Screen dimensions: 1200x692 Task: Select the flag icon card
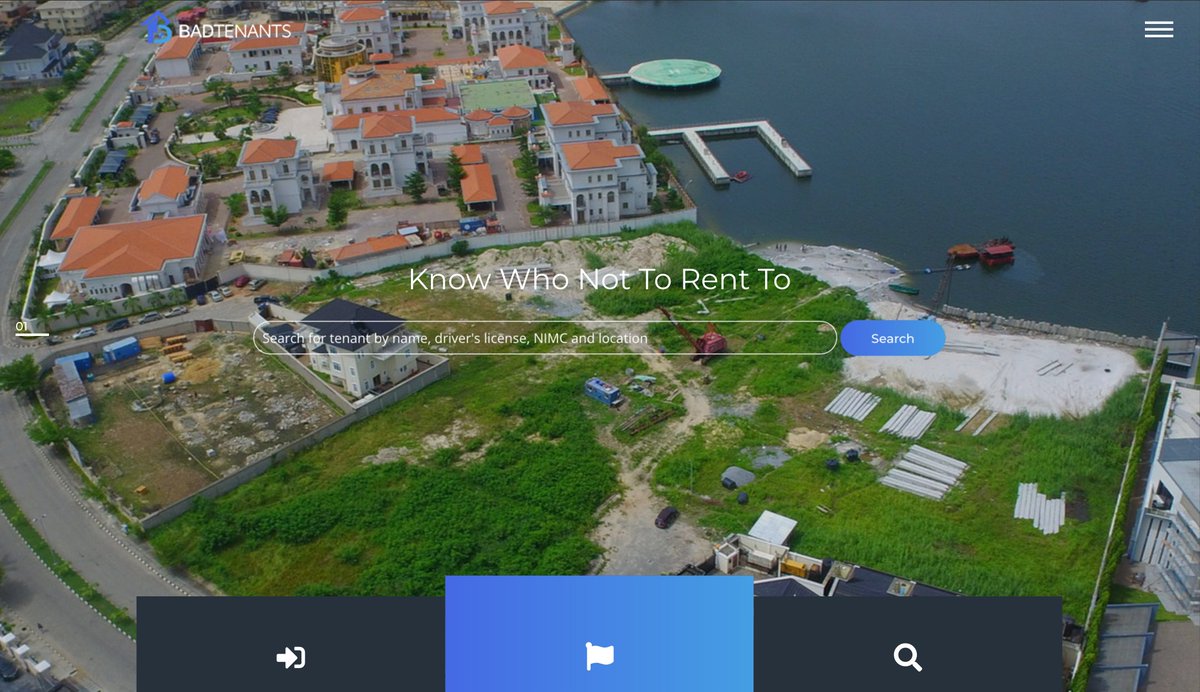599,634
